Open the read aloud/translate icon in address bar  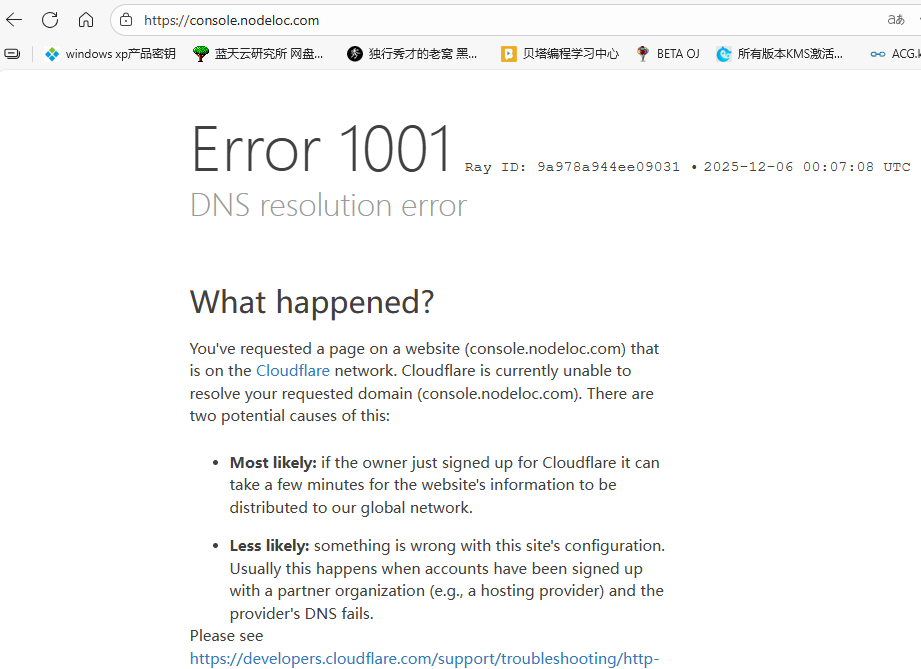coord(896,20)
